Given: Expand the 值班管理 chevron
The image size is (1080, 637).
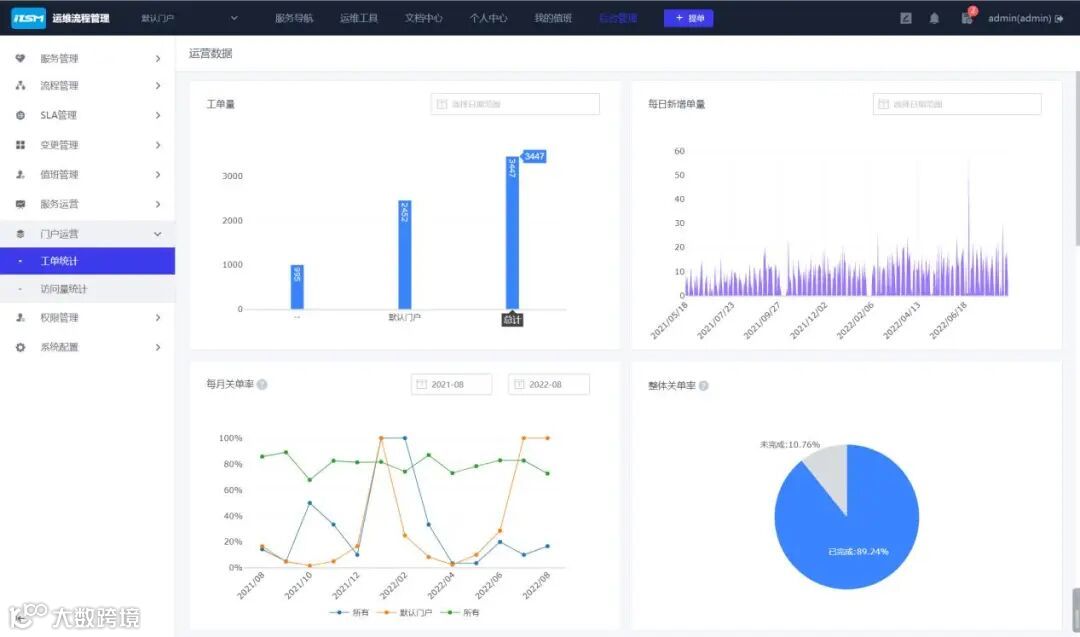Looking at the screenshot, I should (x=158, y=174).
